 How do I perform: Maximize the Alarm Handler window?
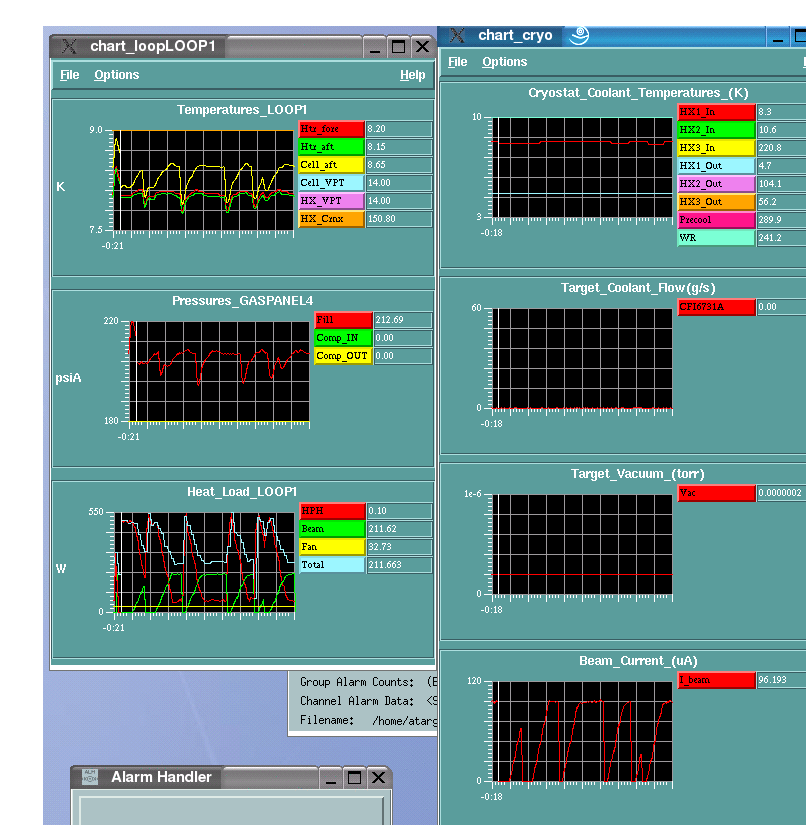(x=355, y=778)
